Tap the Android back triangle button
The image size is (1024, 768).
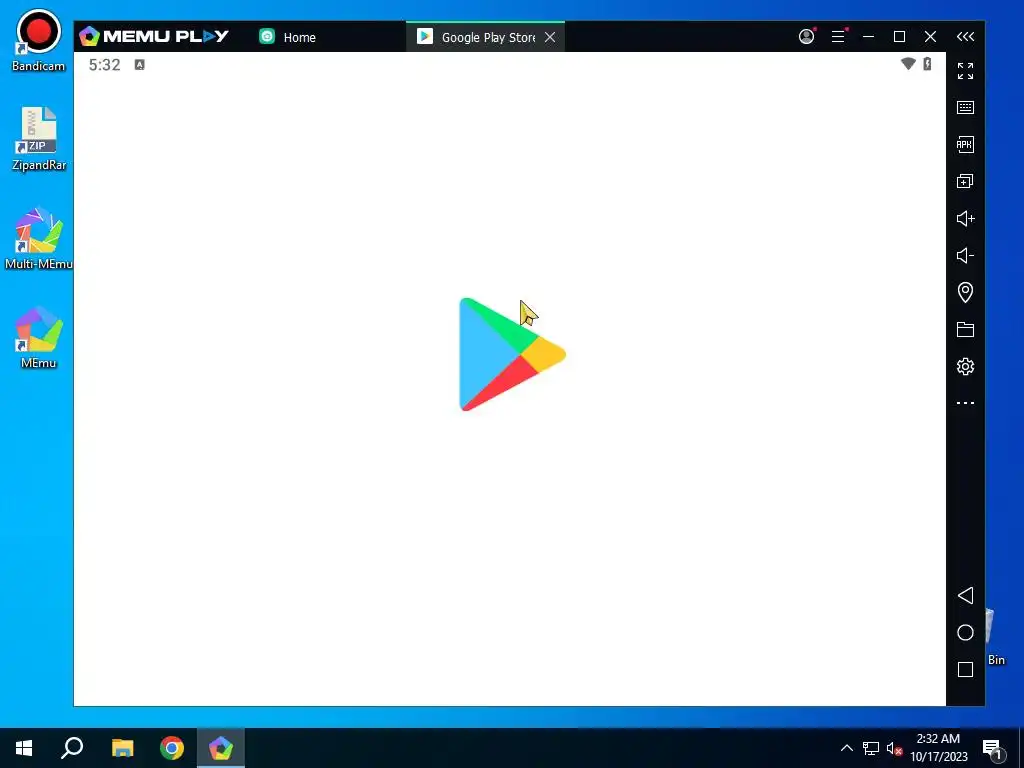(x=965, y=595)
